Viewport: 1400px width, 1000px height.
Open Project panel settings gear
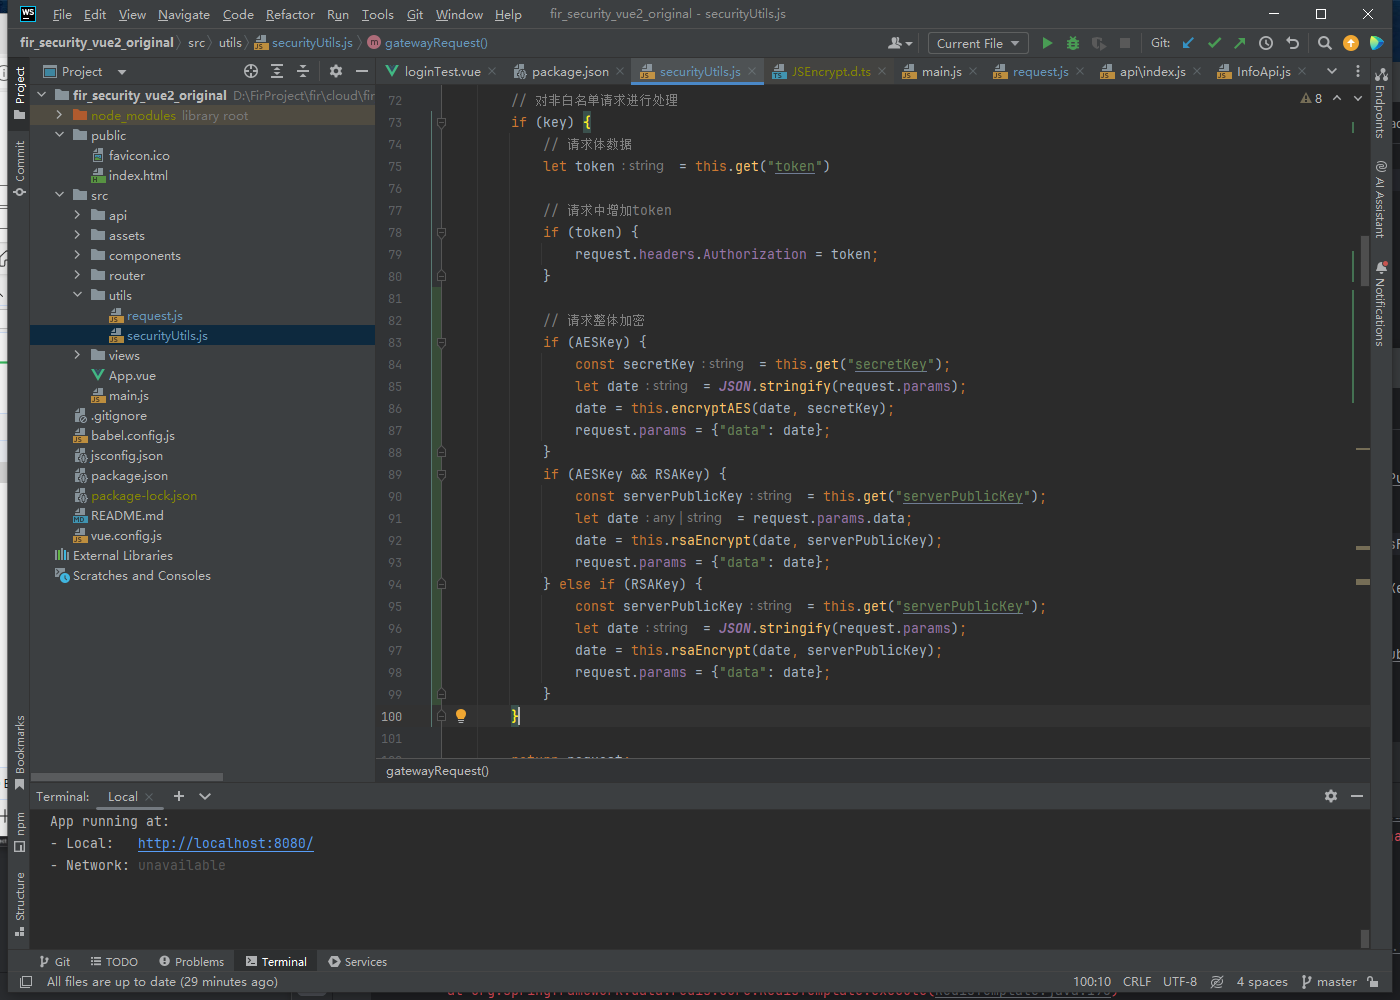tap(336, 71)
